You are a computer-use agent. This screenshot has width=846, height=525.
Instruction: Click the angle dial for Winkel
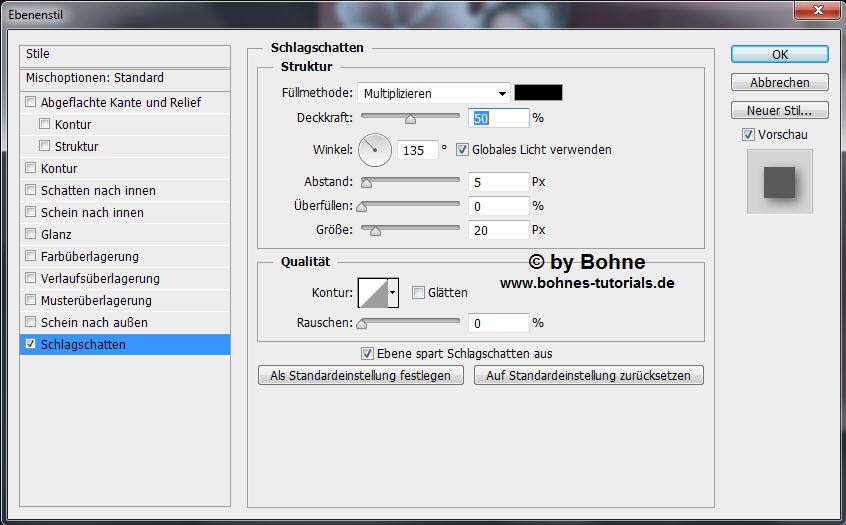[x=375, y=150]
